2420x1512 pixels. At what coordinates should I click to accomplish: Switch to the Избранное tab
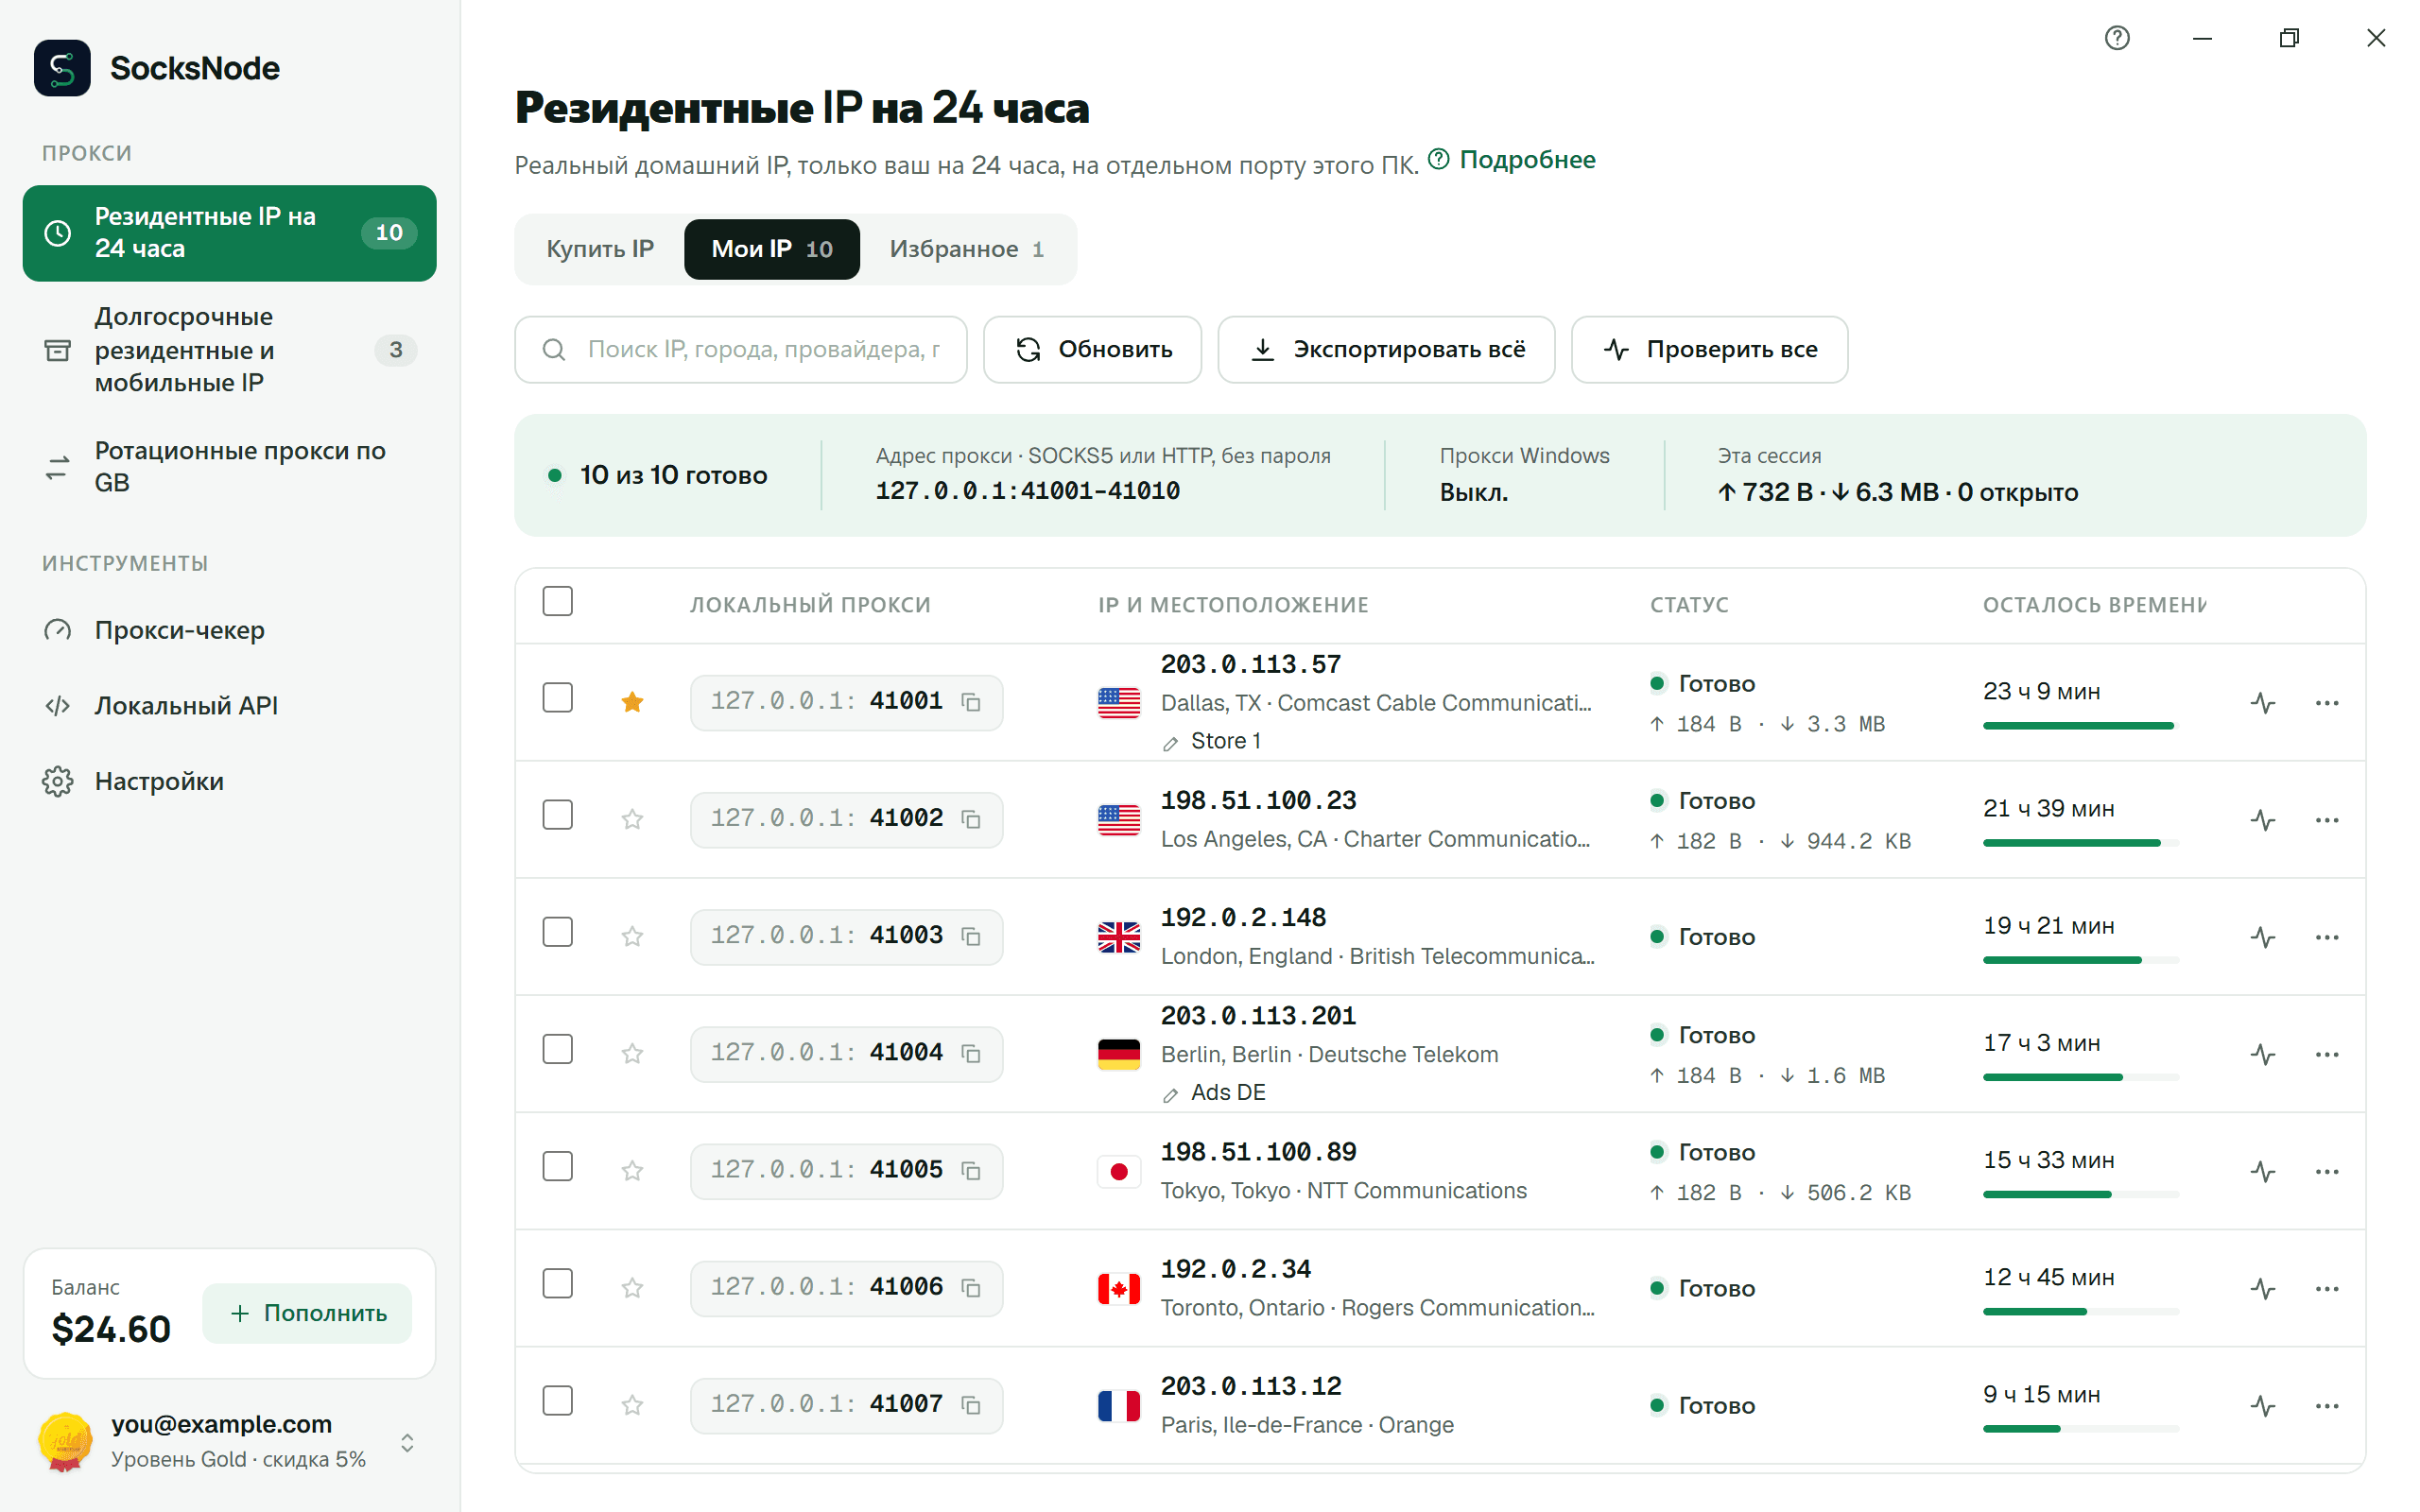tap(966, 249)
